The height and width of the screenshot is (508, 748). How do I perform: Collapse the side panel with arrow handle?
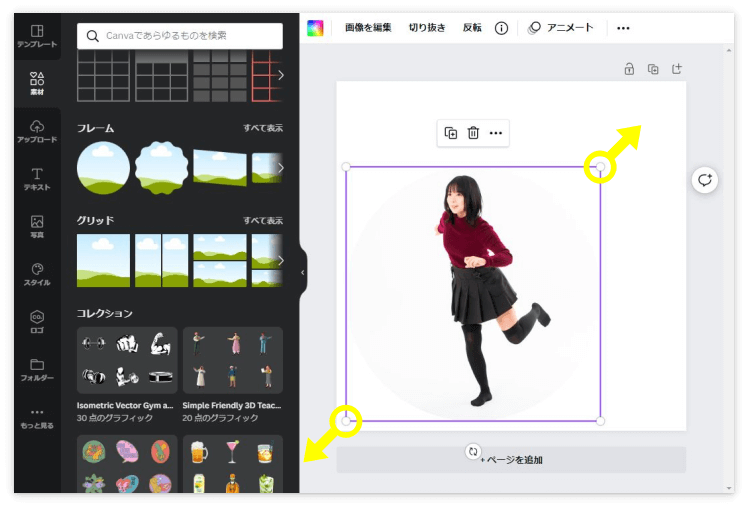tap(302, 272)
